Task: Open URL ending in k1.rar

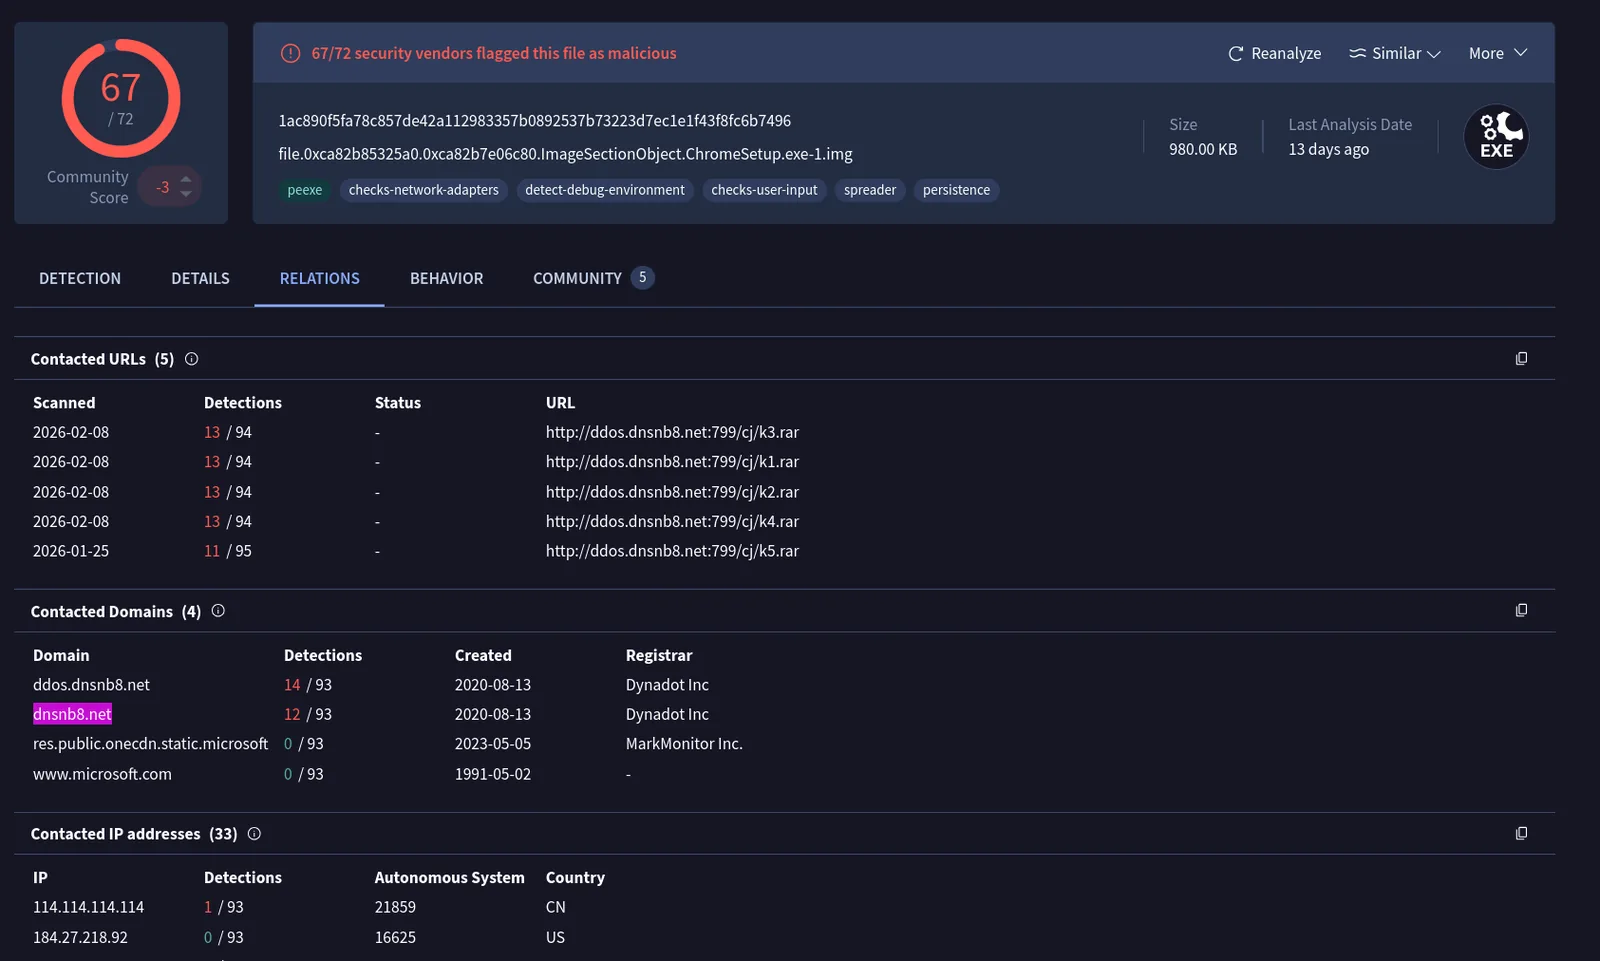Action: (672, 461)
